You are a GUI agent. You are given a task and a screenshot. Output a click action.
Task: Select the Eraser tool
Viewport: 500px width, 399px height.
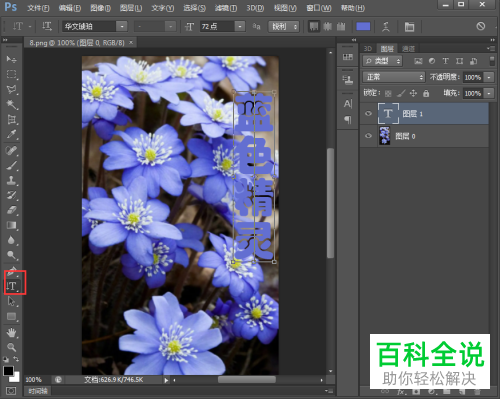click(11, 210)
